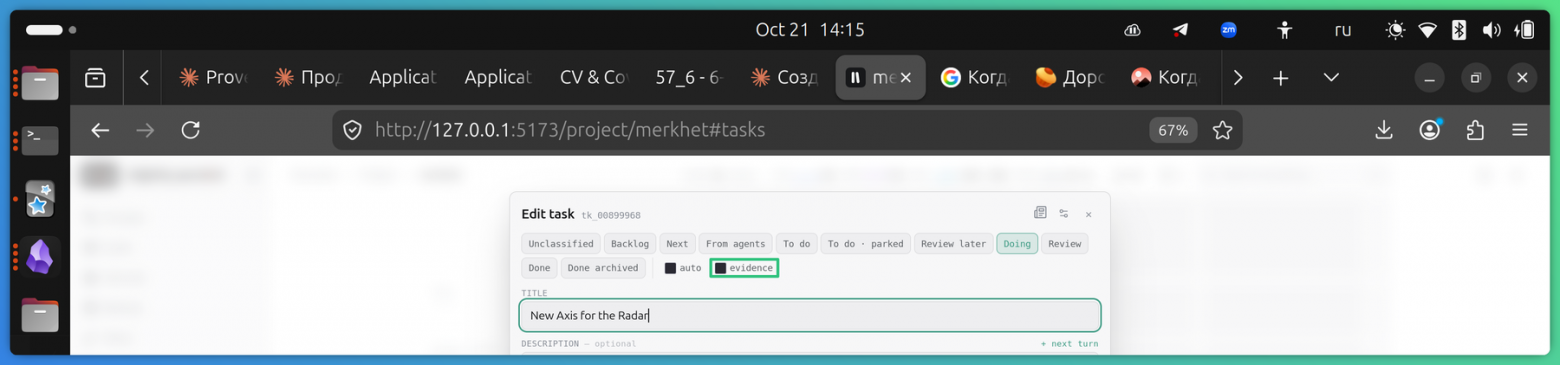Open the accessibility menu
Image resolution: width=1560 pixels, height=365 pixels.
click(1285, 30)
